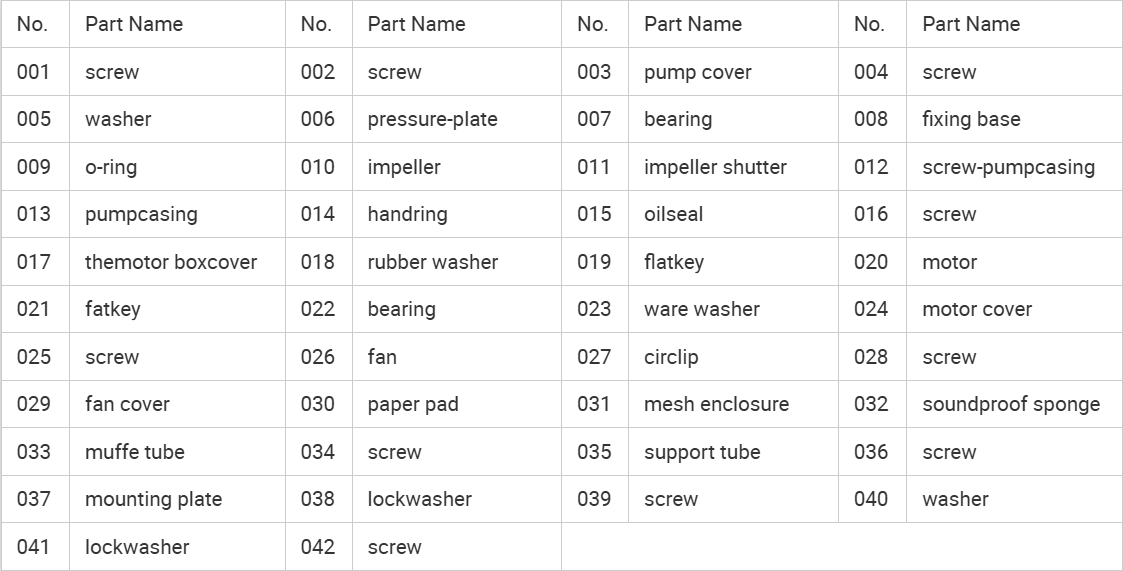The height and width of the screenshot is (571, 1123).
Task: Click the 'mesh enclosure' cell
Action: 716,404
